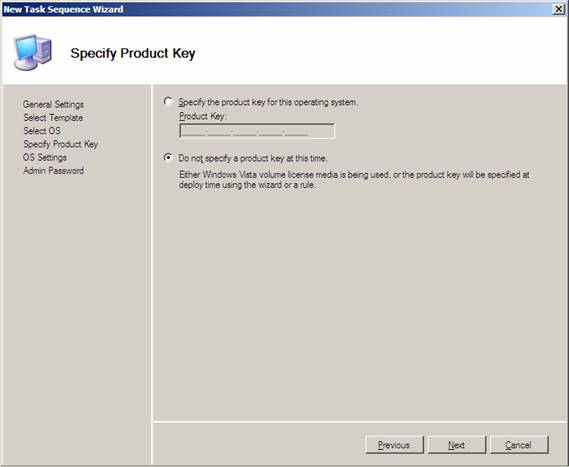569x467 pixels.
Task: Go to General Settings step
Action: (53, 105)
